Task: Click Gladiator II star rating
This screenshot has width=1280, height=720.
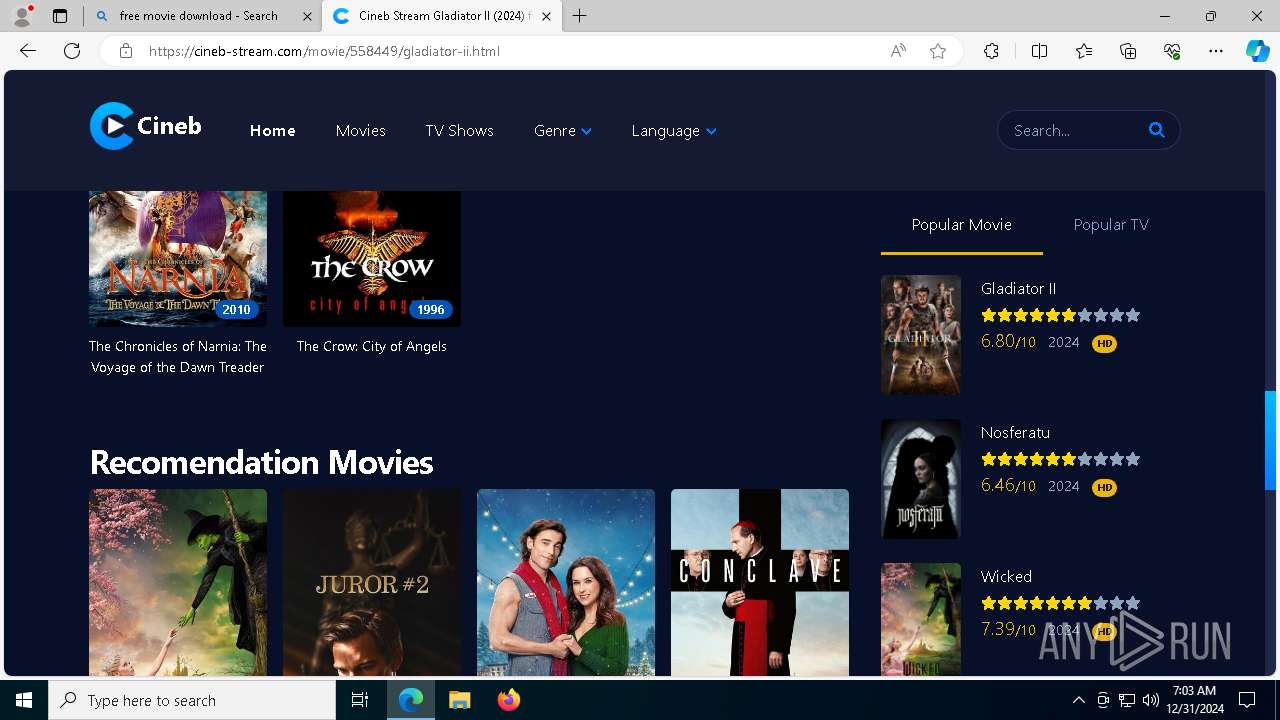Action: (x=1060, y=315)
